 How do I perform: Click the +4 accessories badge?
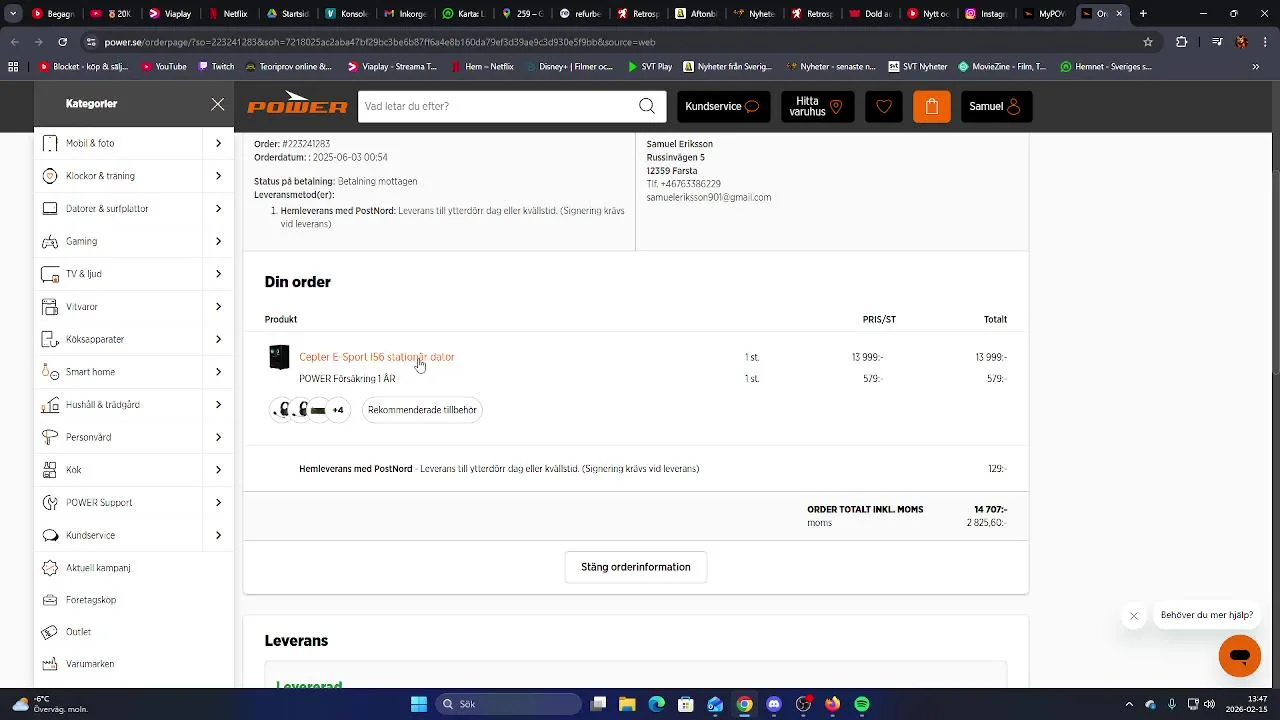pos(338,410)
